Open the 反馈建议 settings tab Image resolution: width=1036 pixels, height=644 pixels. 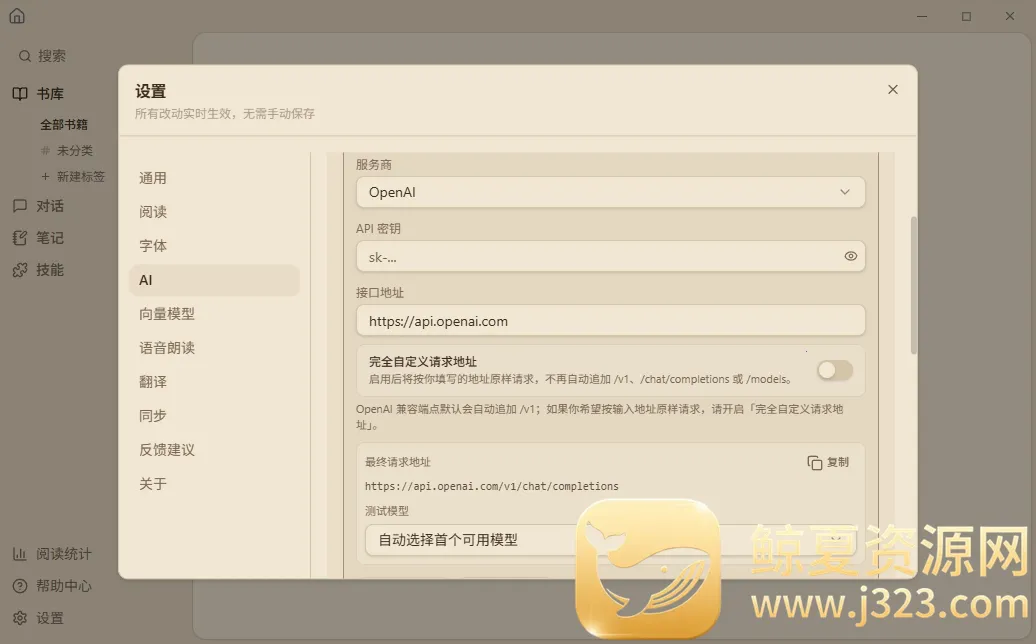click(x=214, y=450)
